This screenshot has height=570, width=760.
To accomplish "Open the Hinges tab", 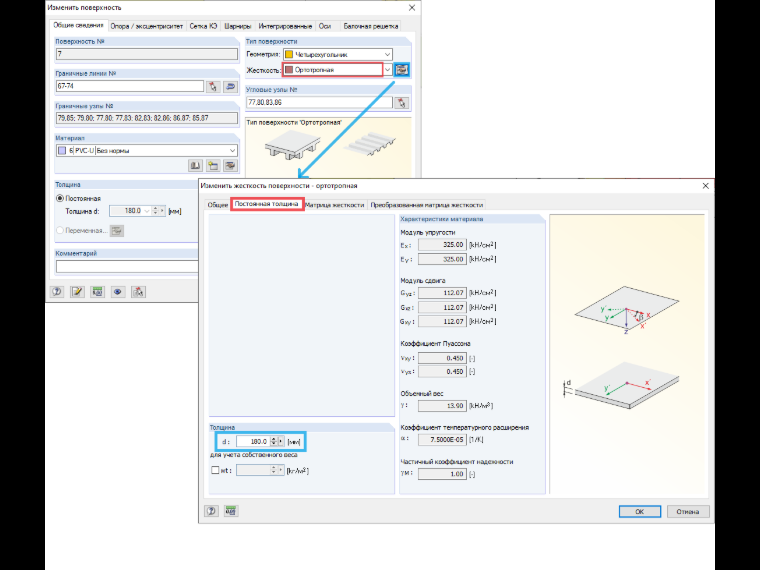I will pos(238,26).
